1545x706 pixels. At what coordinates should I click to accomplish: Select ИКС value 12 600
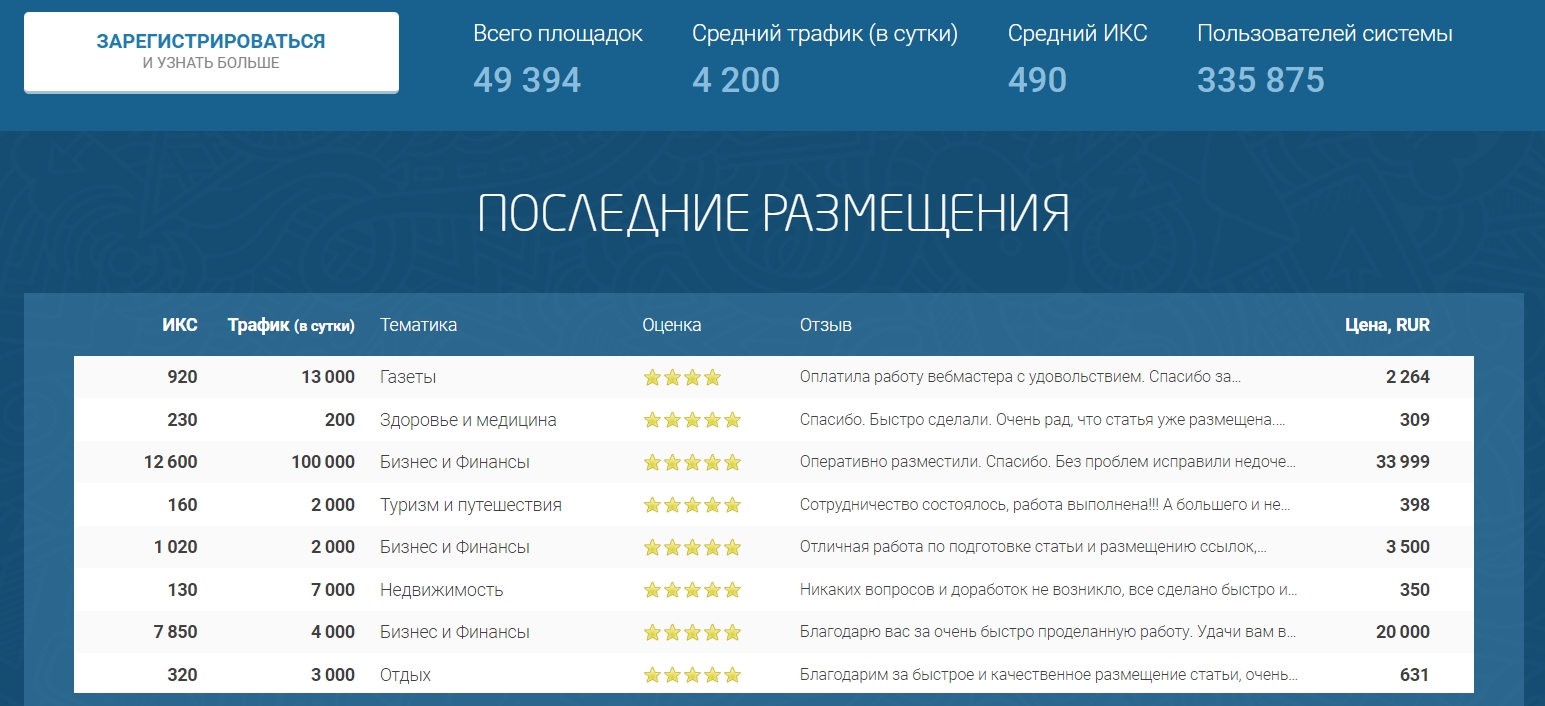pyautogui.click(x=171, y=462)
